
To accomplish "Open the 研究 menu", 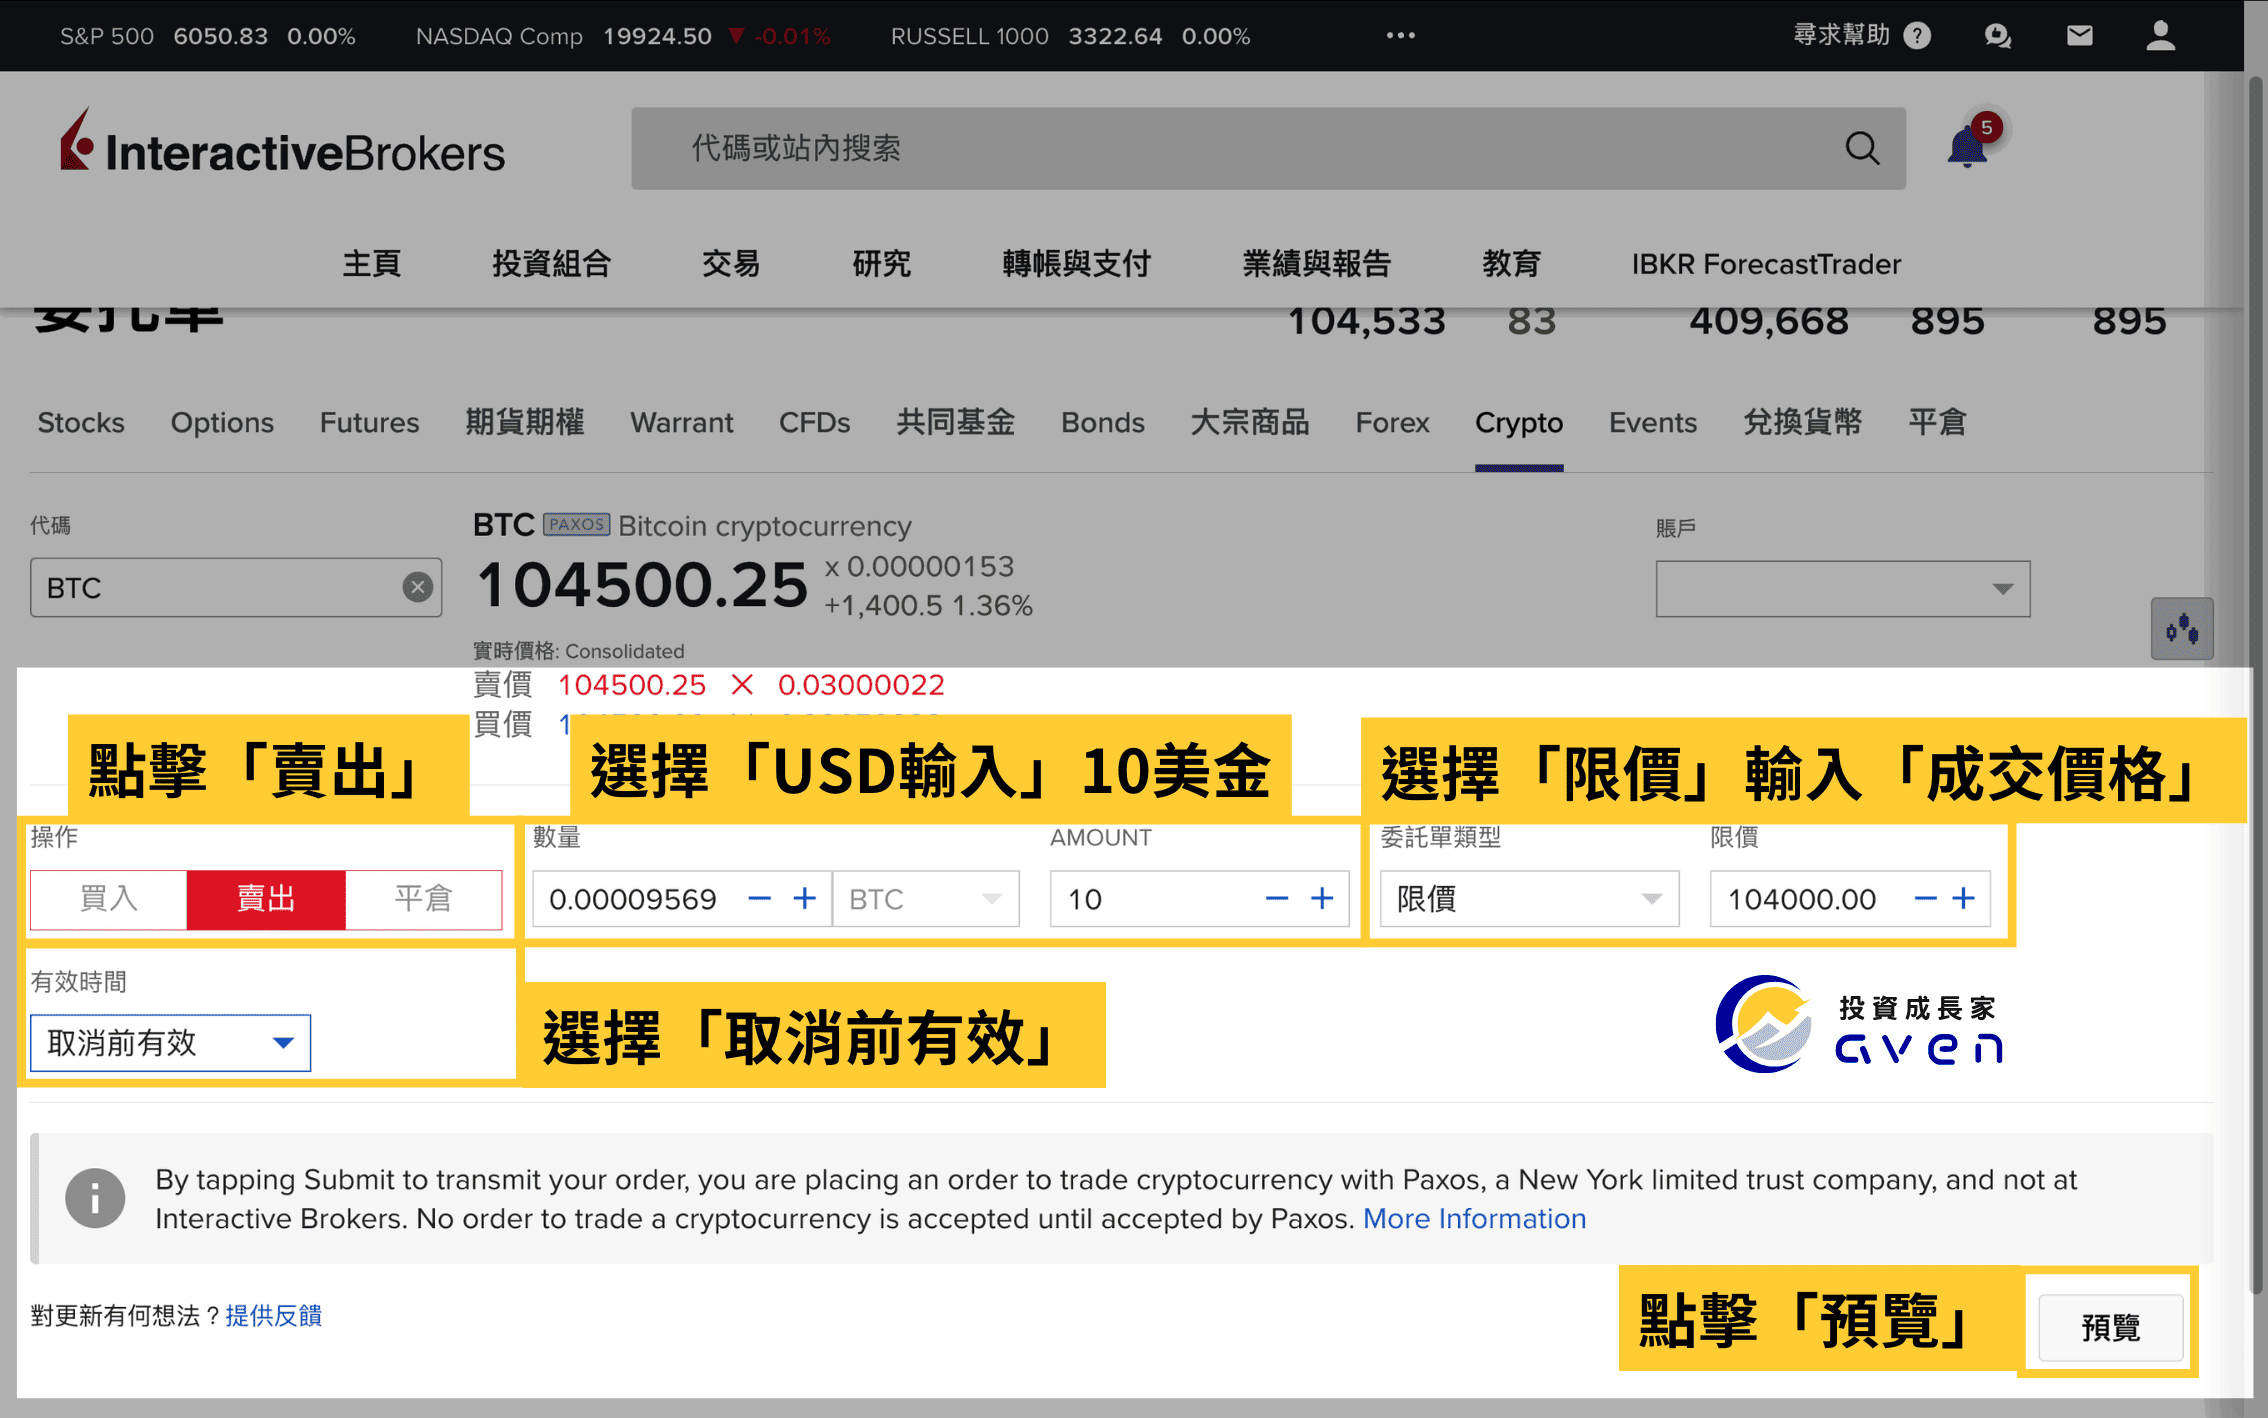I will (881, 264).
